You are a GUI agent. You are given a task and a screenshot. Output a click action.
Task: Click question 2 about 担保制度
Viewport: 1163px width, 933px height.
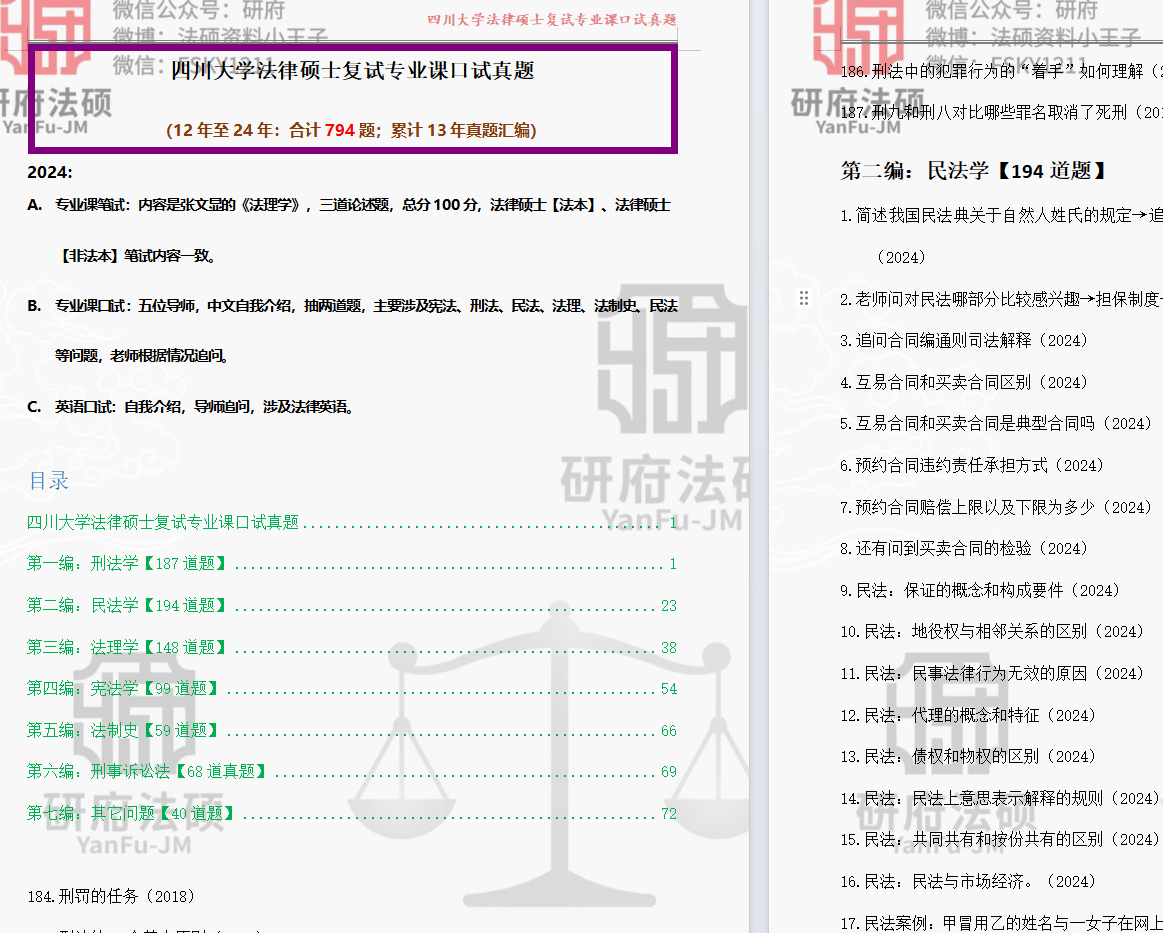1001,299
